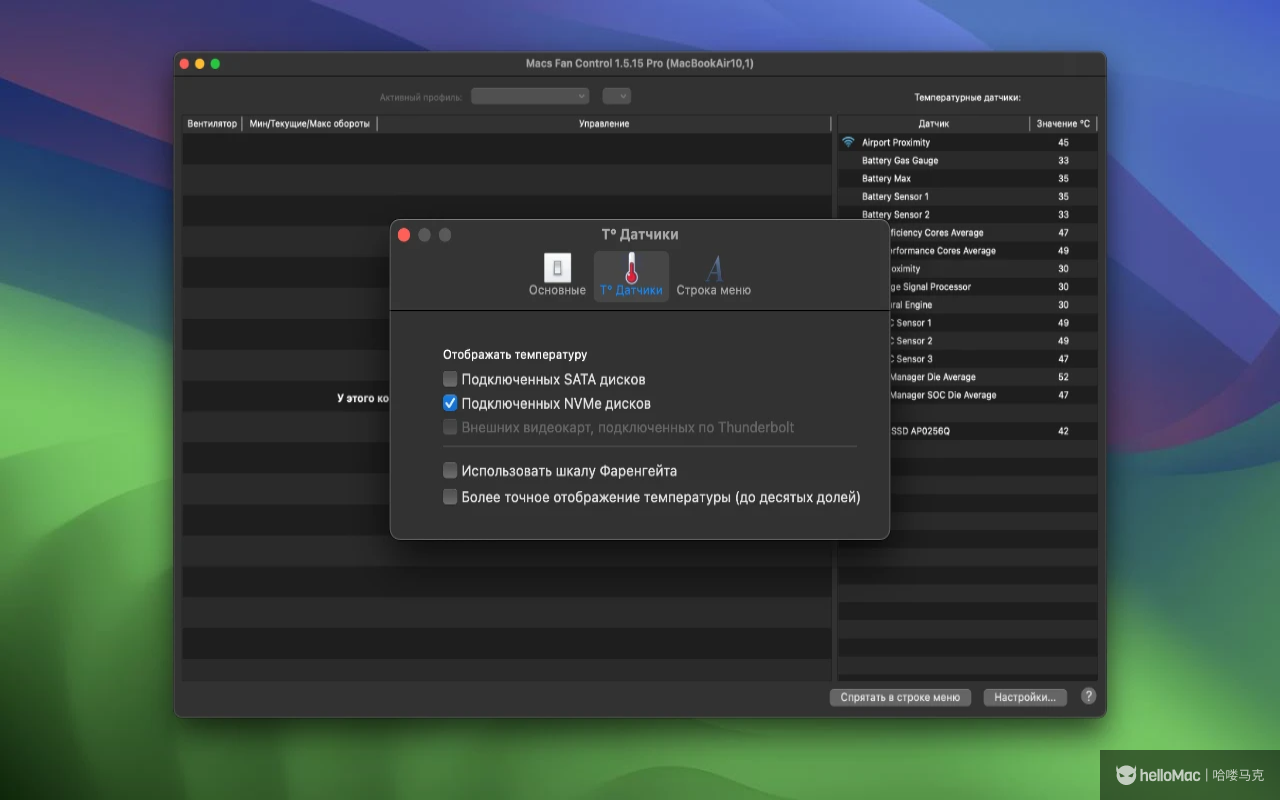Click the Спрятать в строке меню button

tap(900, 698)
